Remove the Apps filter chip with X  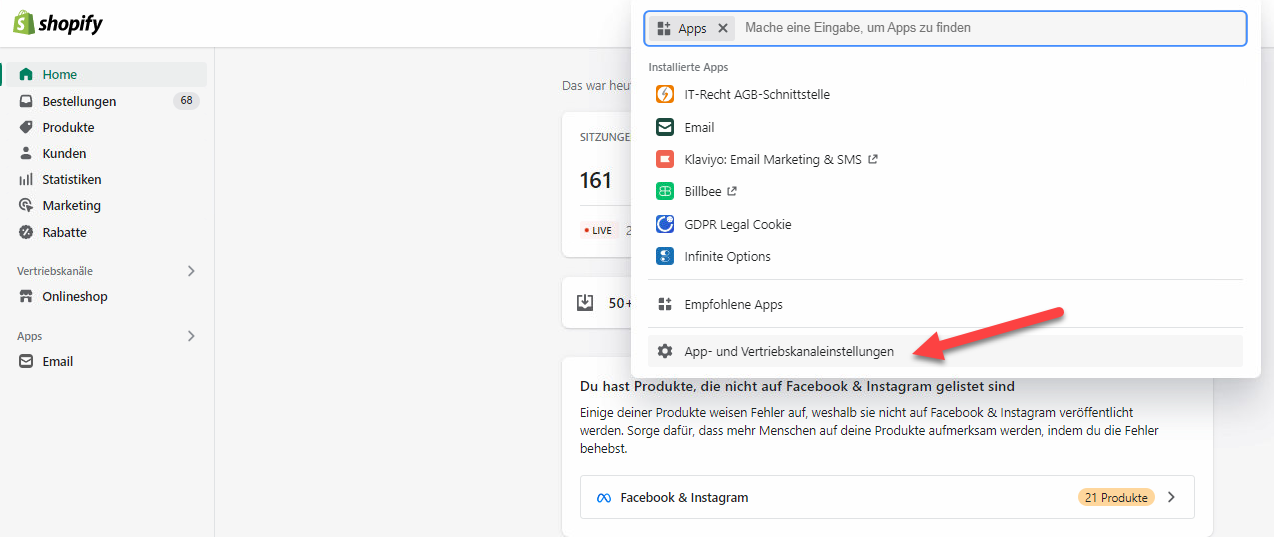click(723, 28)
